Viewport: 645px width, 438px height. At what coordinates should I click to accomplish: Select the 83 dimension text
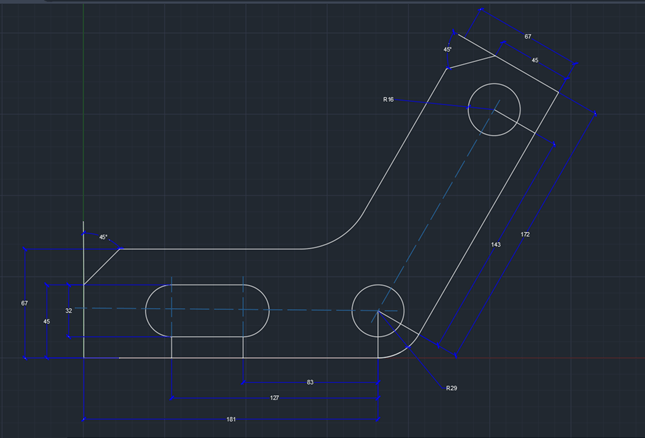pyautogui.click(x=310, y=382)
